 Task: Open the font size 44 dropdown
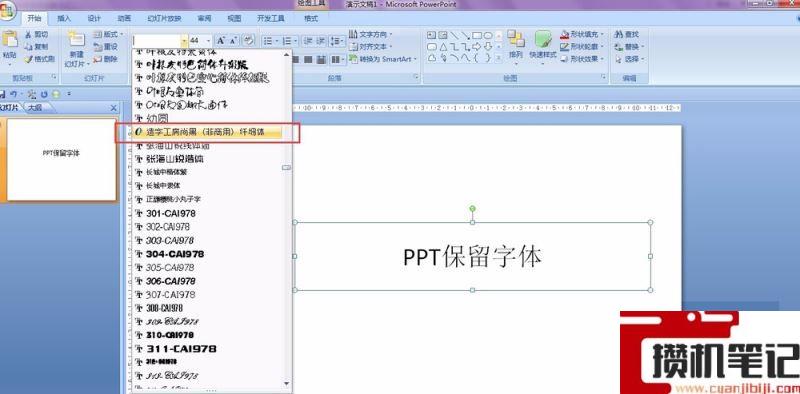tap(208, 40)
